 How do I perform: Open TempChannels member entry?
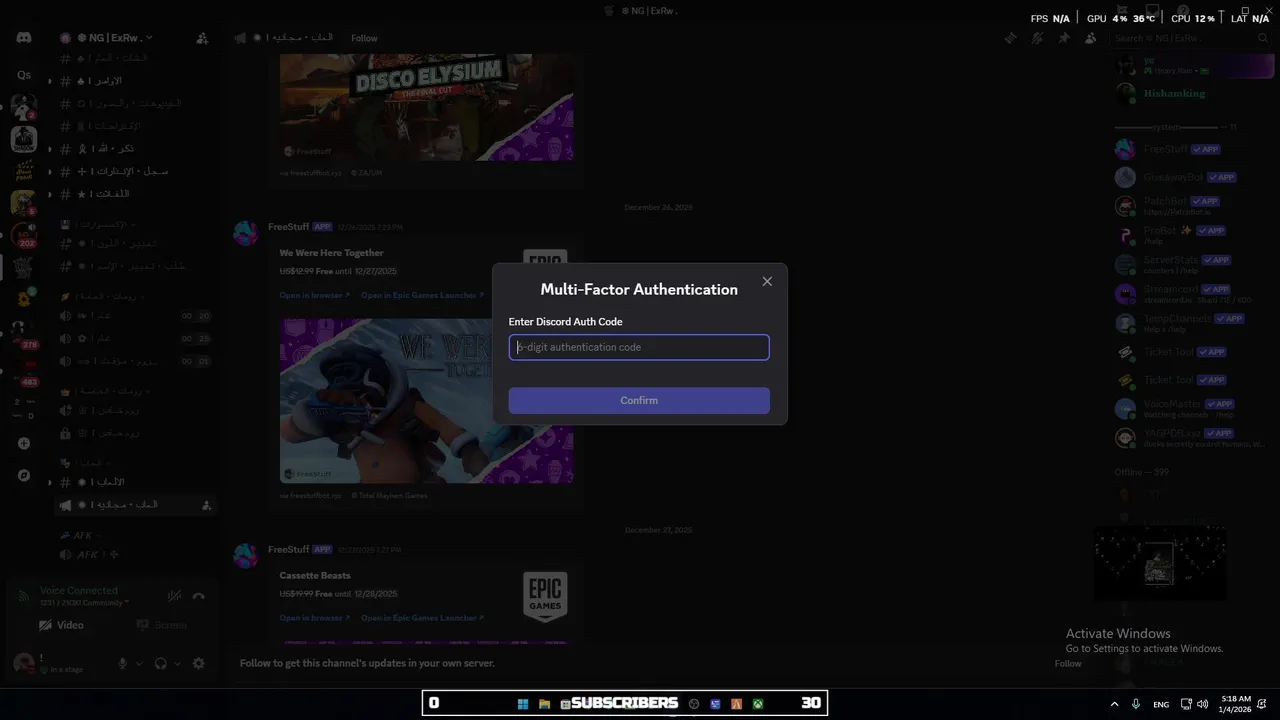(x=1190, y=322)
